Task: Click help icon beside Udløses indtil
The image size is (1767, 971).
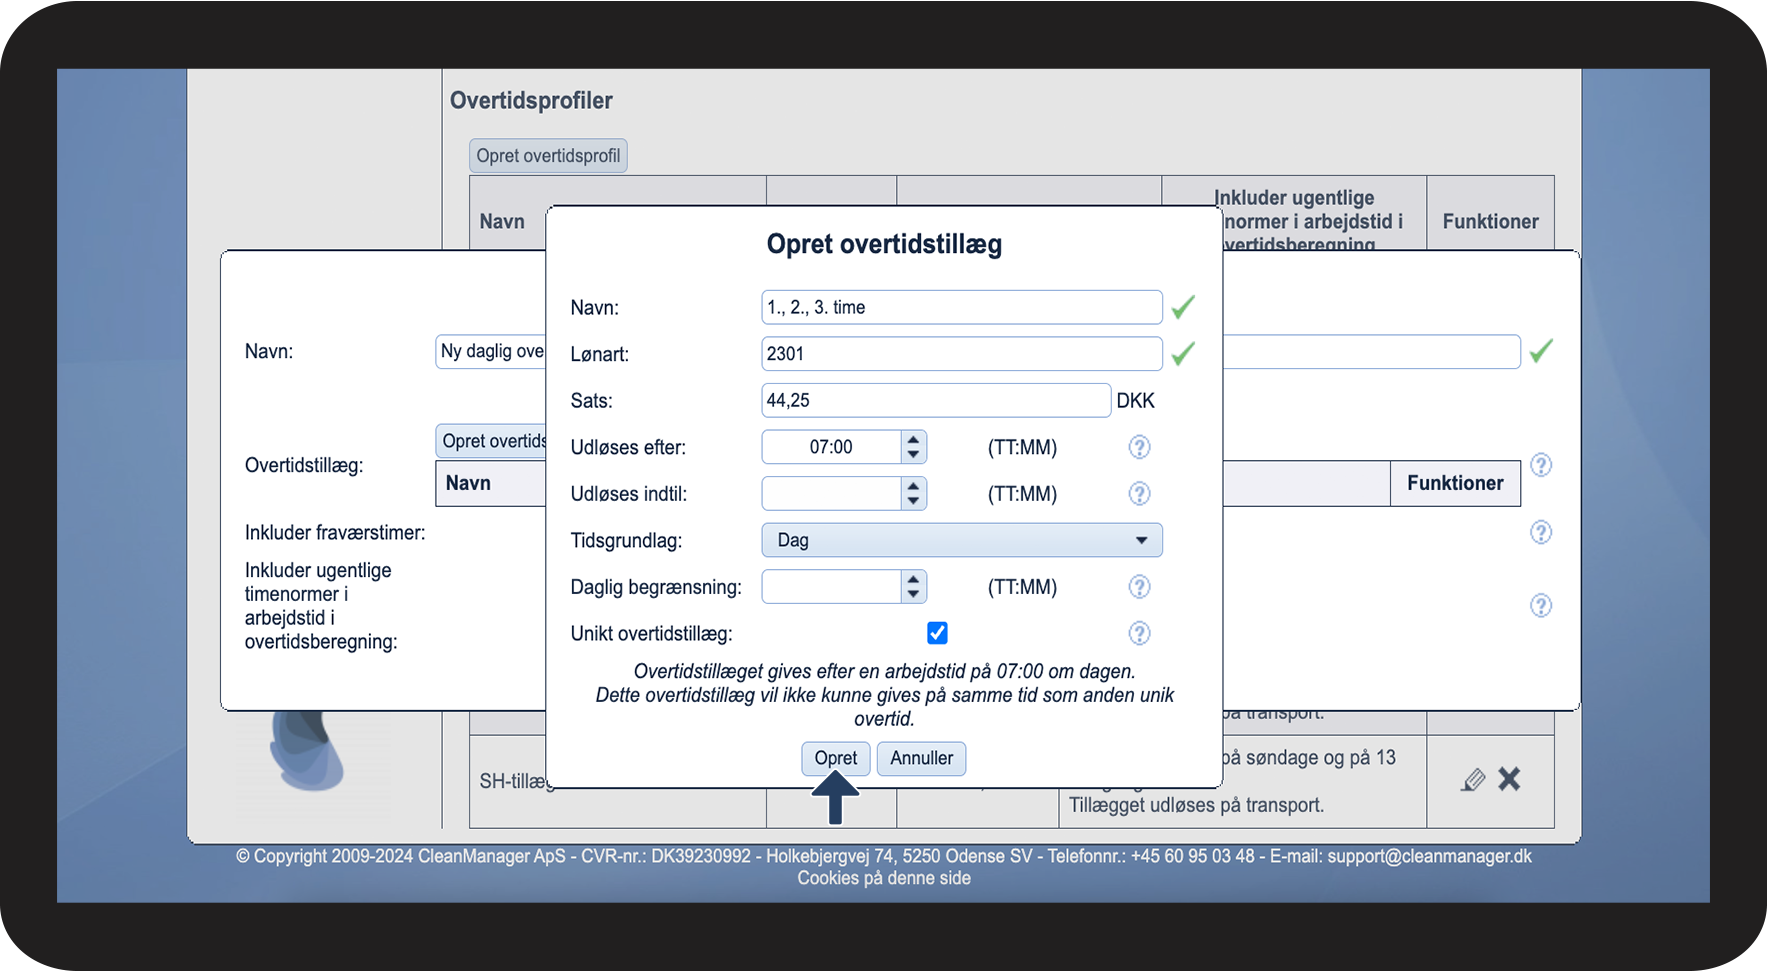Action: (1139, 494)
